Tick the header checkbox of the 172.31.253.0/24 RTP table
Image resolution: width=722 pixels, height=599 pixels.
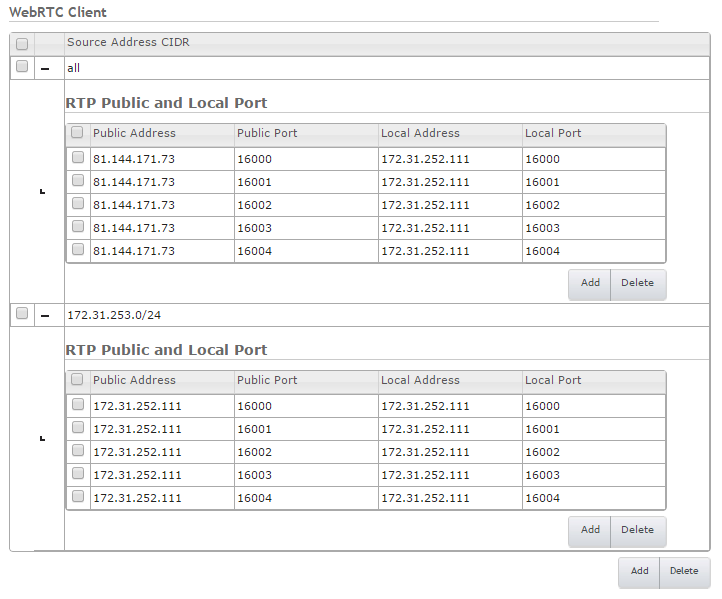77,379
